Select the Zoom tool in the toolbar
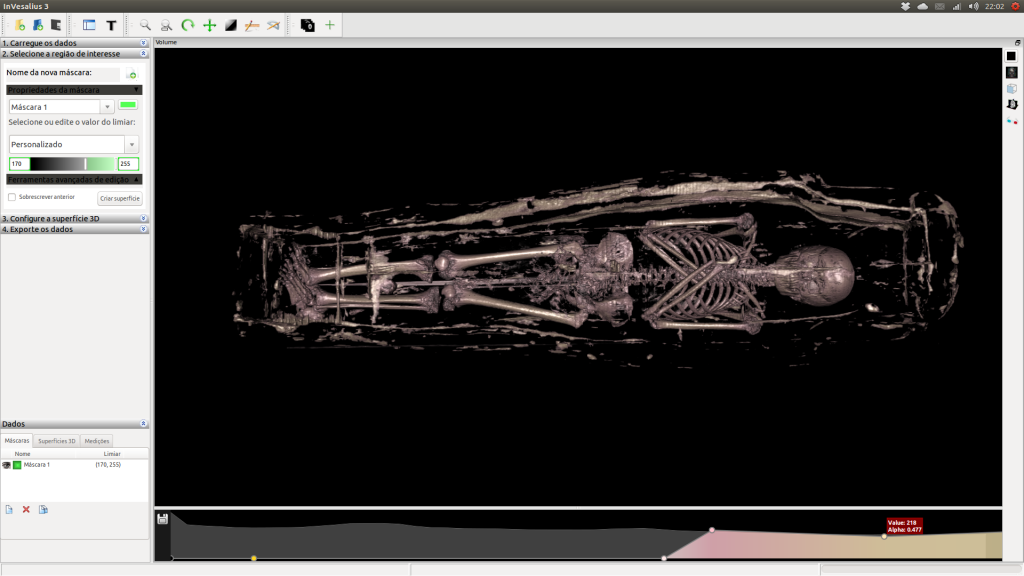Screen dimensions: 1024x576 click(x=147, y=25)
